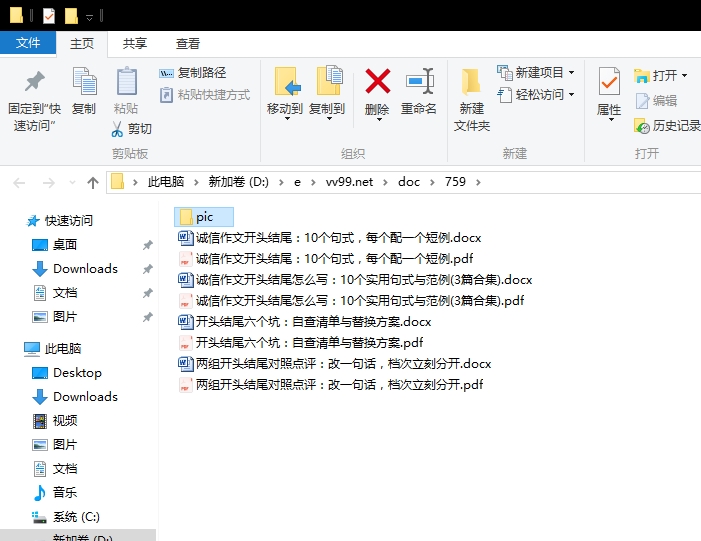Click the Up one level arrow

pyautogui.click(x=93, y=182)
